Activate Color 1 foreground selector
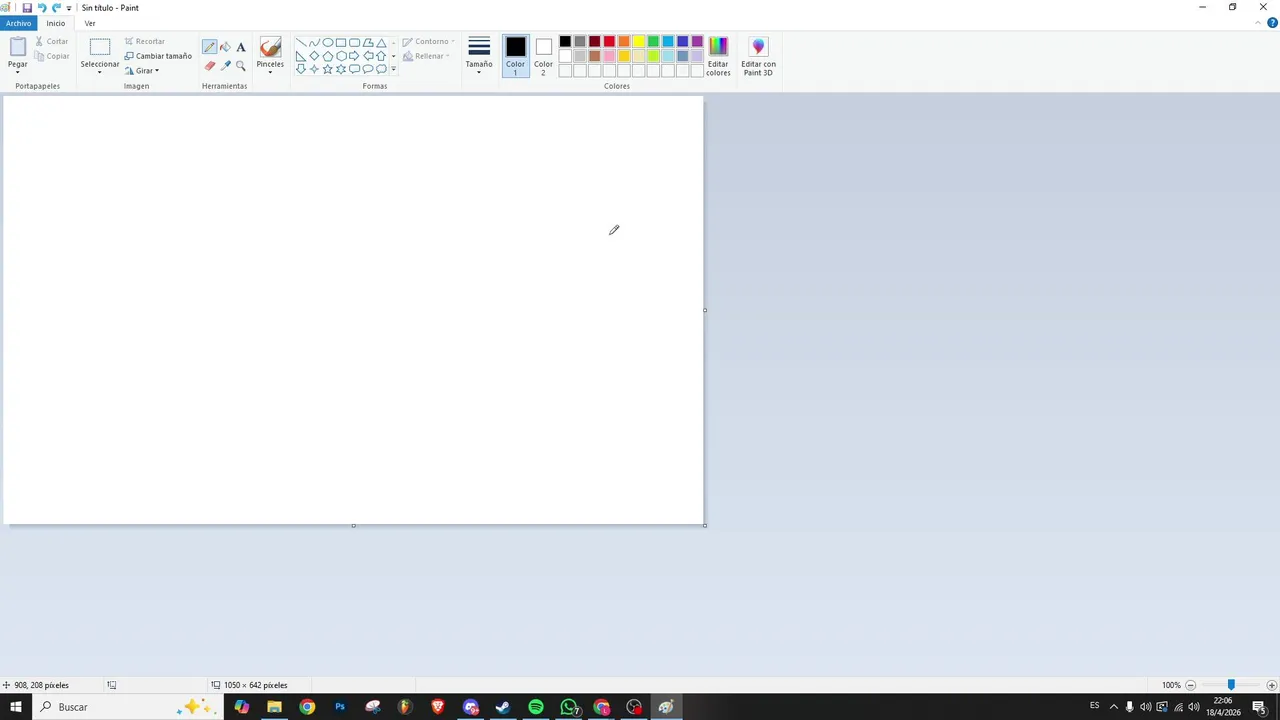The image size is (1280, 720). tap(515, 55)
